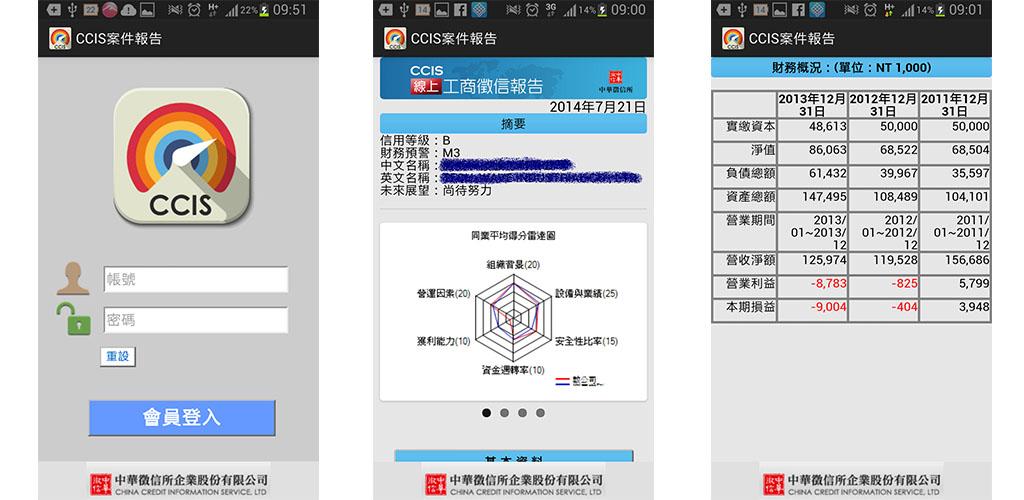Select the second page indicator dot
Screen dimensions: 1024x500
(x=504, y=413)
